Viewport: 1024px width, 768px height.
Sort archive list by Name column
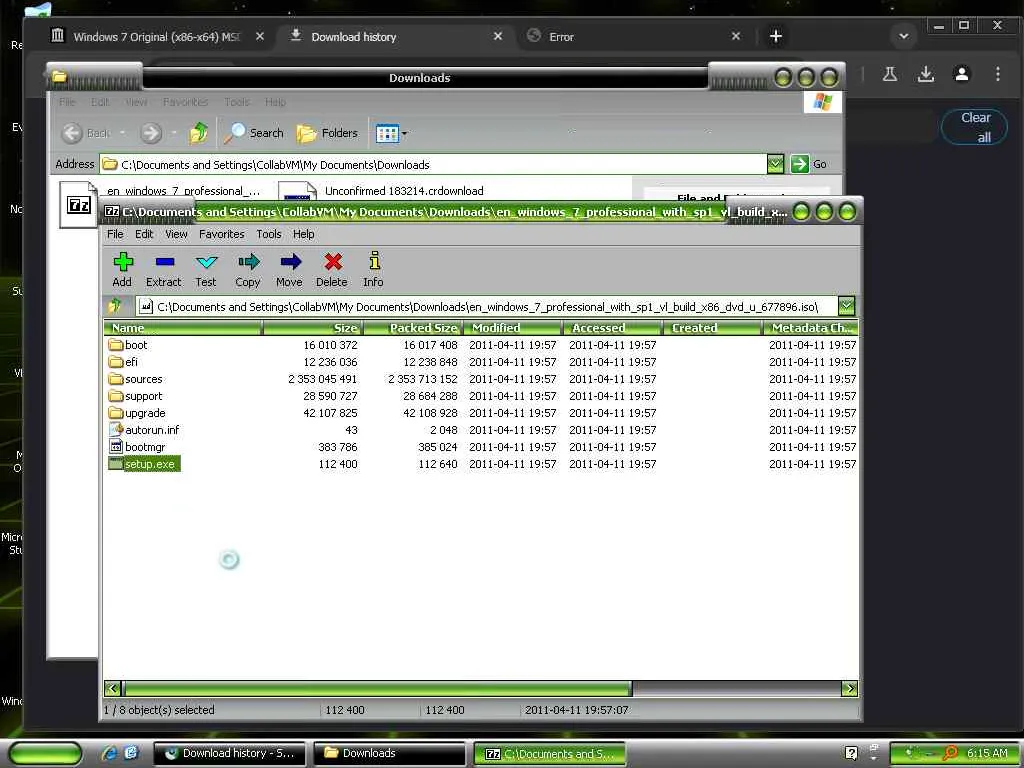(x=183, y=328)
